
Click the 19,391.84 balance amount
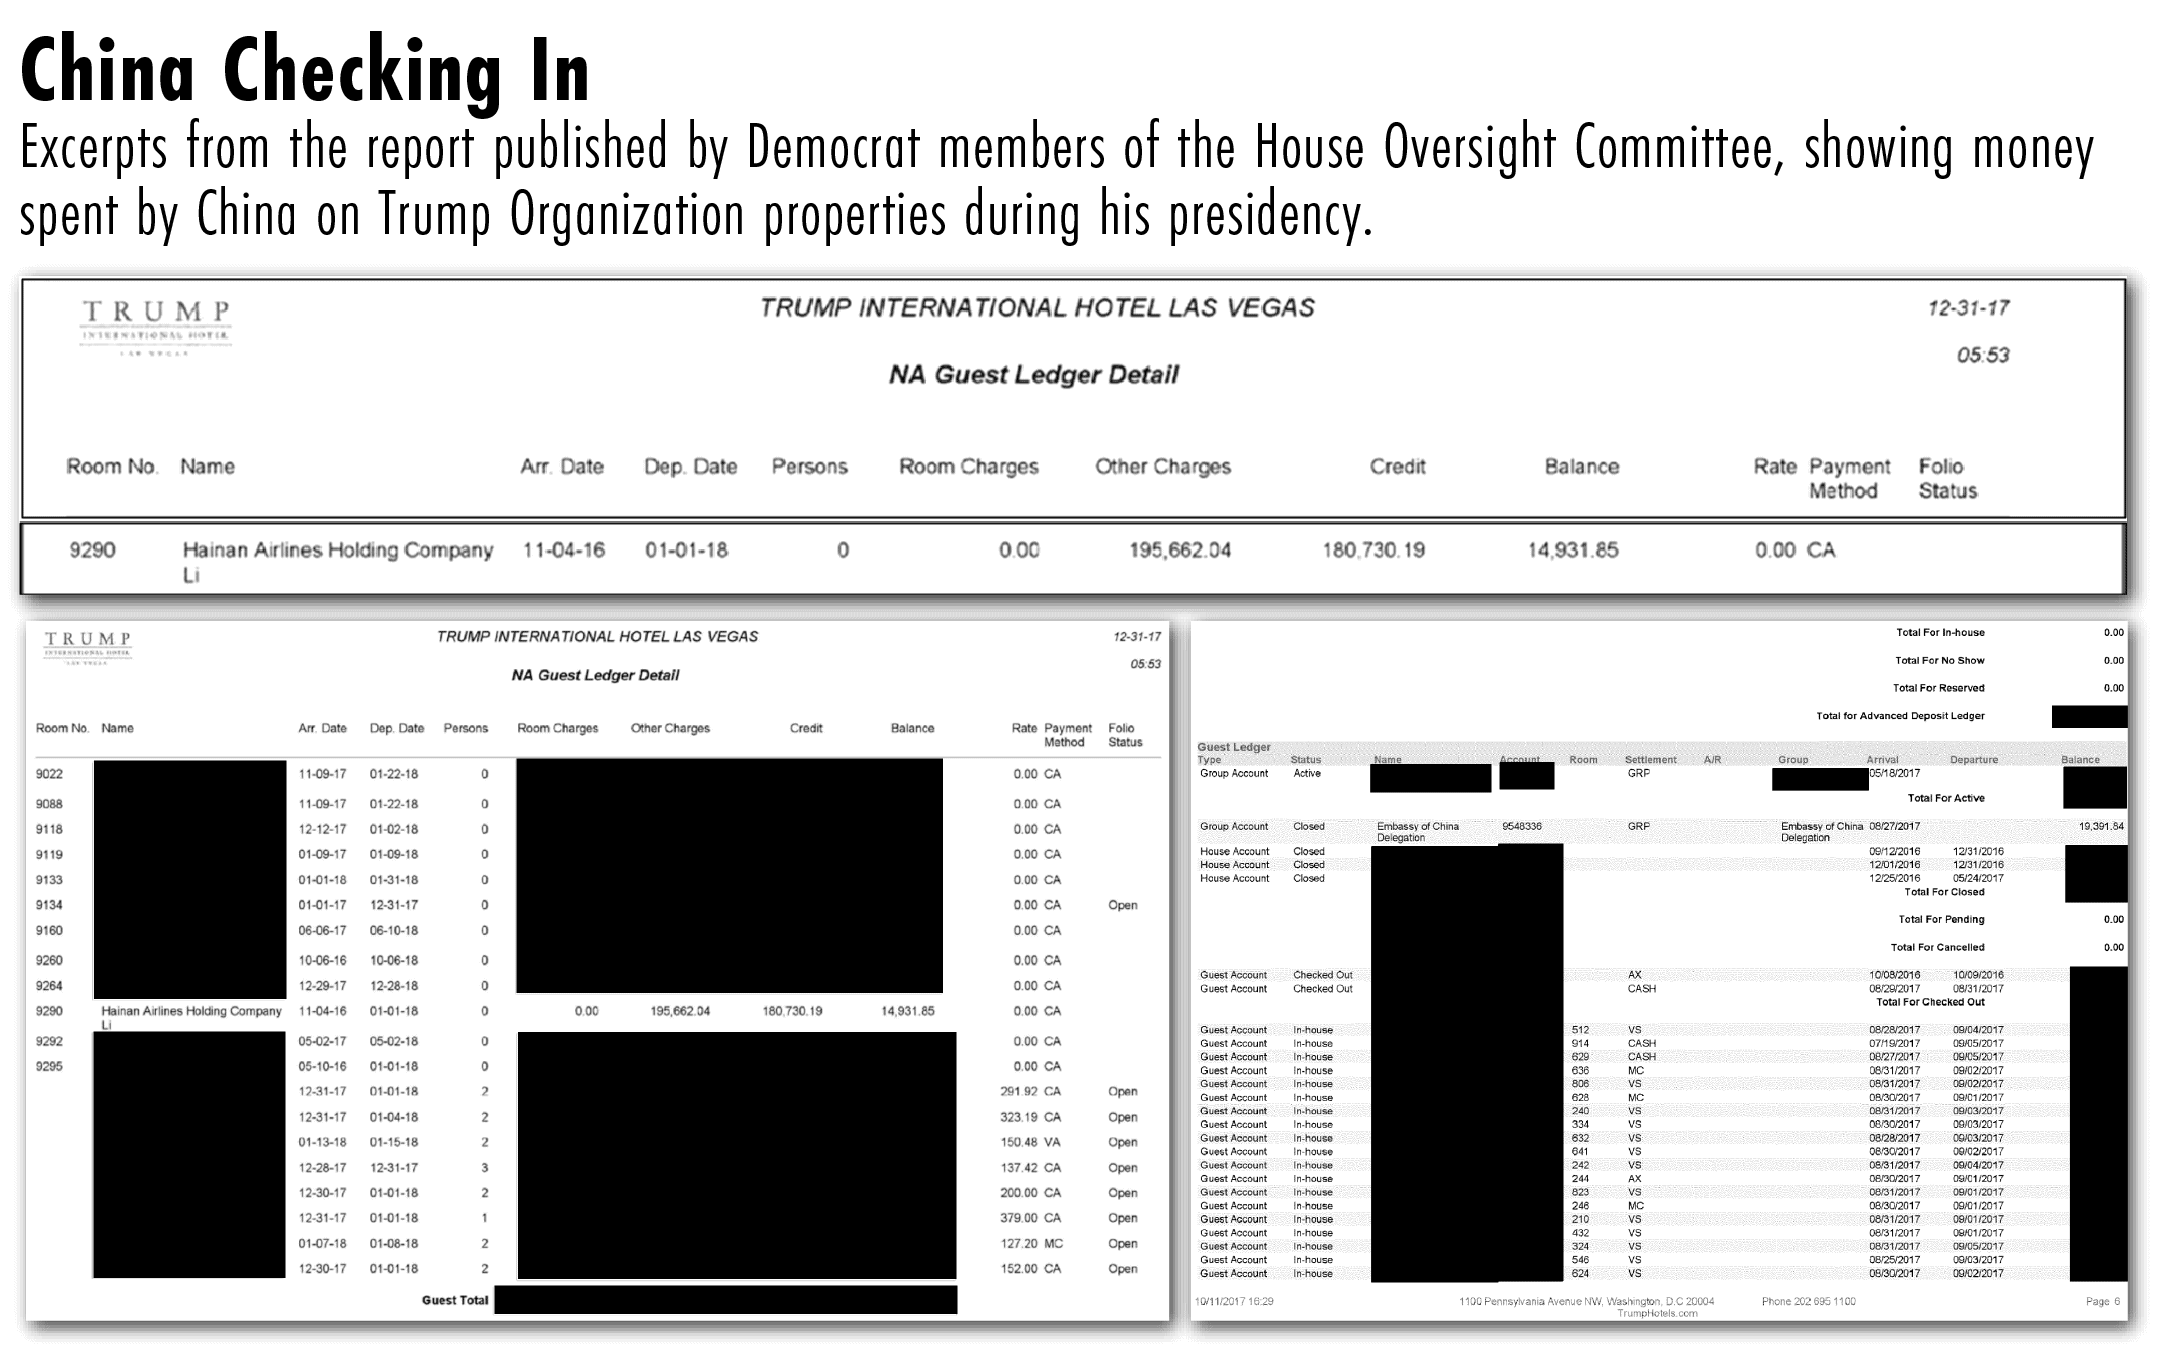[x=2101, y=827]
